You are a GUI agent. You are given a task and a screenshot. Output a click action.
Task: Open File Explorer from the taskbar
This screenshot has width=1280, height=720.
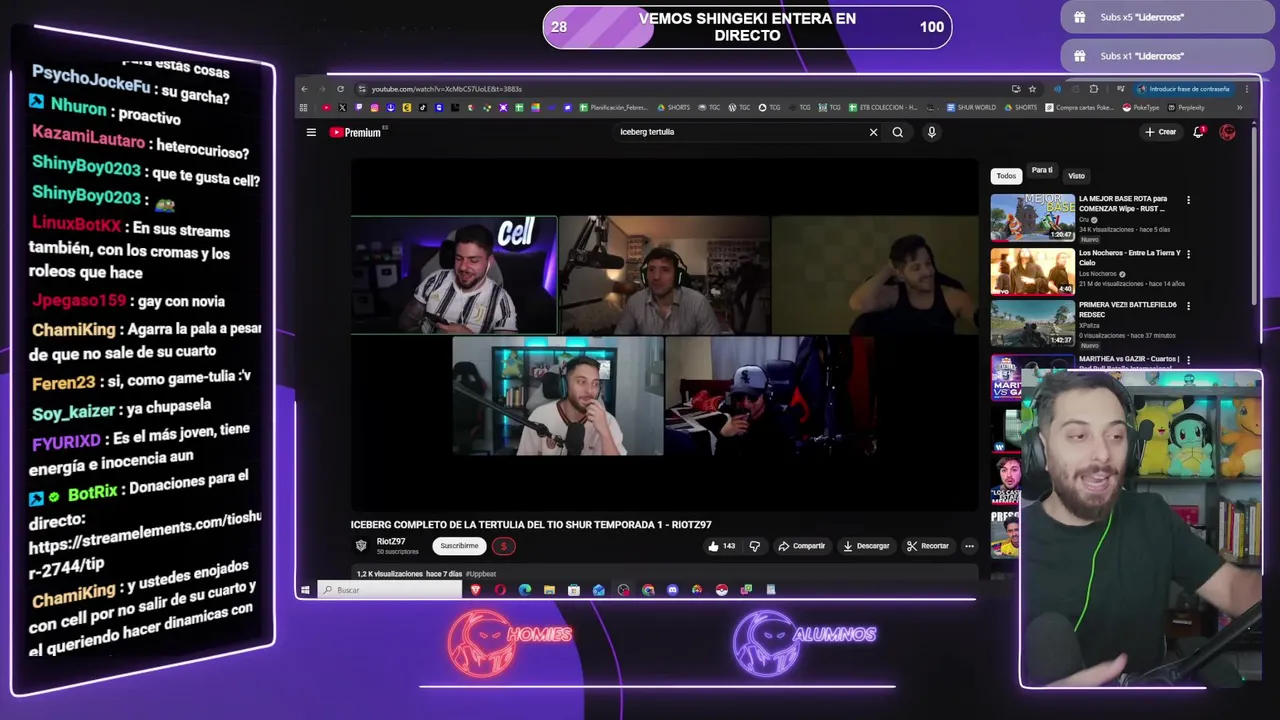549,590
